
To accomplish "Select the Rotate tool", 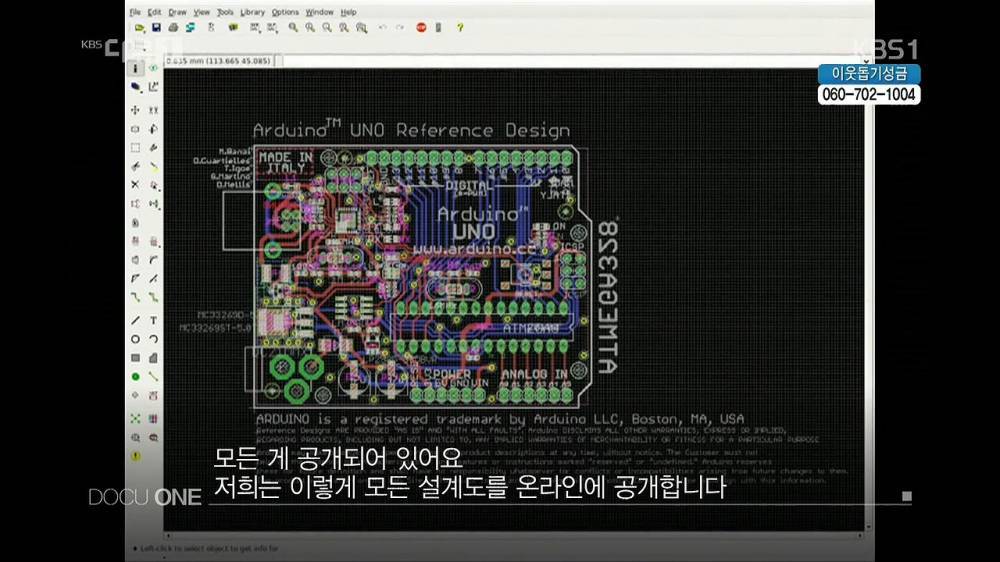I will [x=153, y=129].
